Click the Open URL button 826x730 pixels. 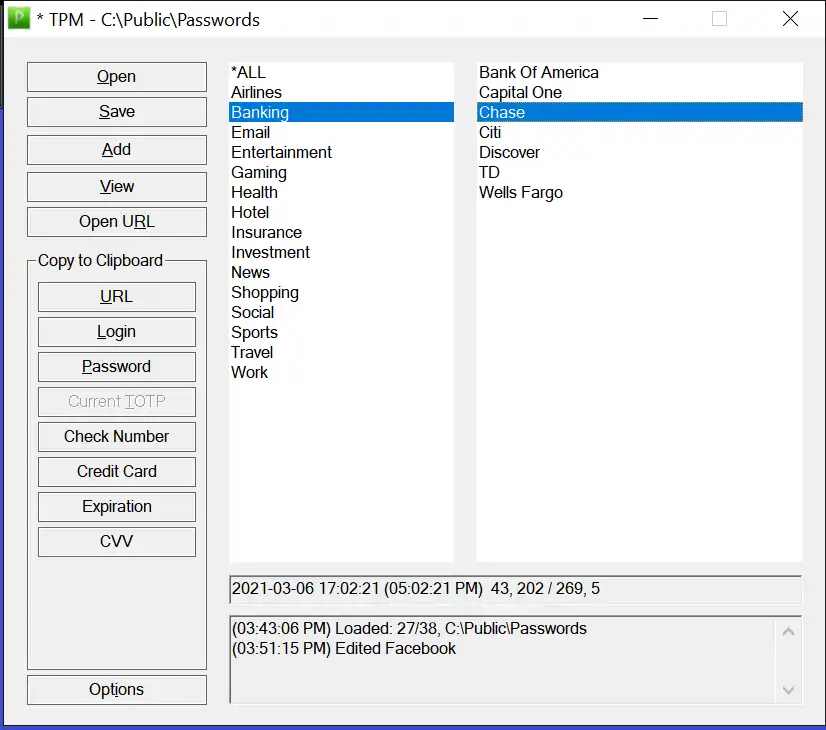pos(116,222)
